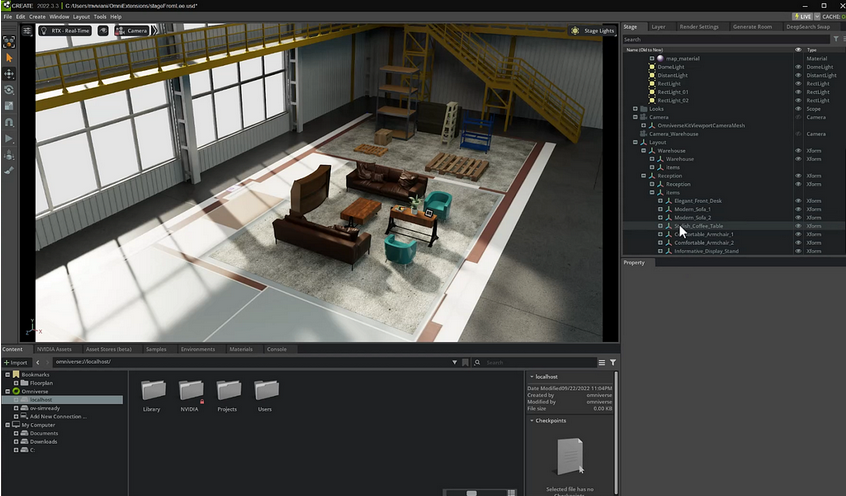The width and height of the screenshot is (846, 496).
Task: Click the Layout xform icon in Stage
Action: (x=643, y=142)
